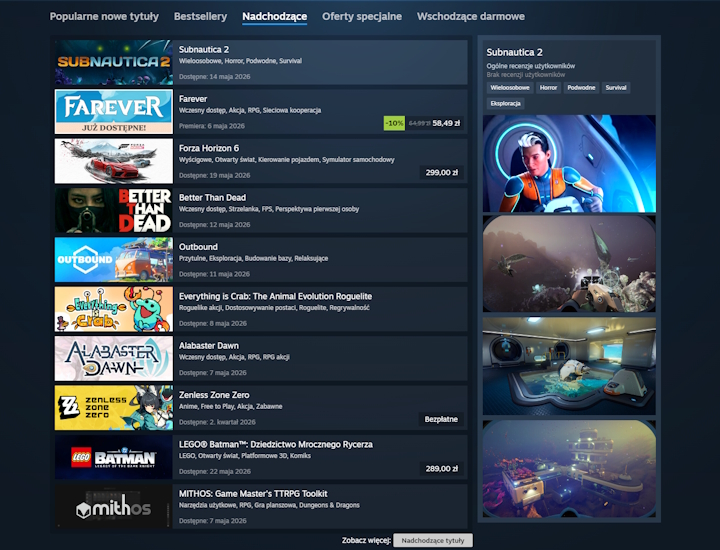Click the -10% discount badge on Farever
720x550 pixels.
click(x=394, y=123)
